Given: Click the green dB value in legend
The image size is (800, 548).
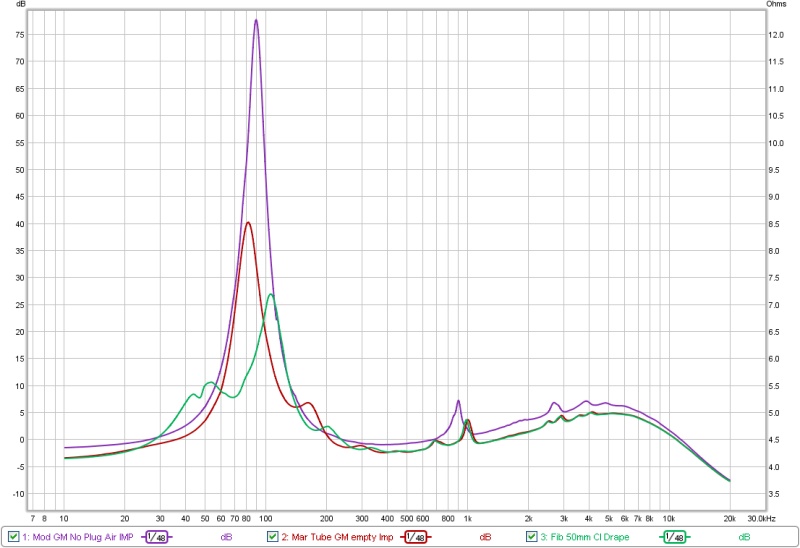Looking at the screenshot, I should pos(744,537).
